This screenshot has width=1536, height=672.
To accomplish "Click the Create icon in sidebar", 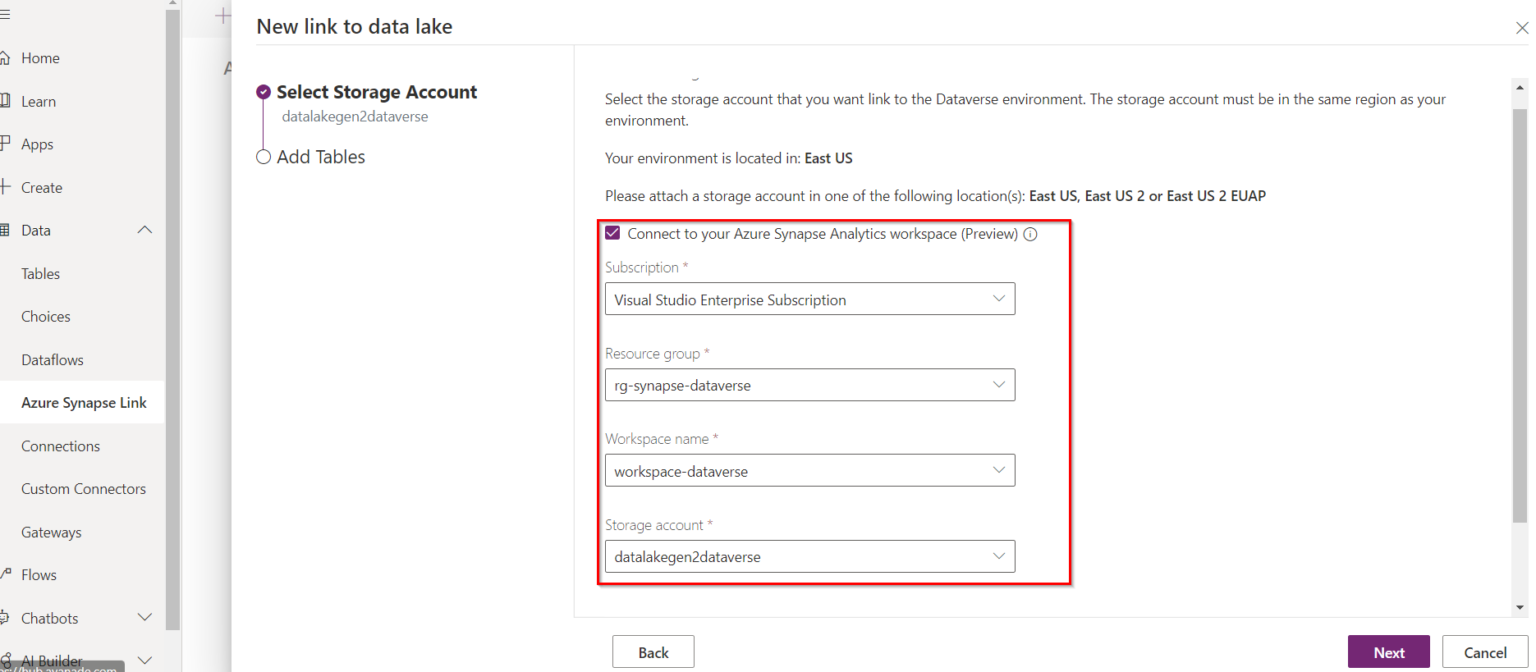I will [x=40, y=186].
